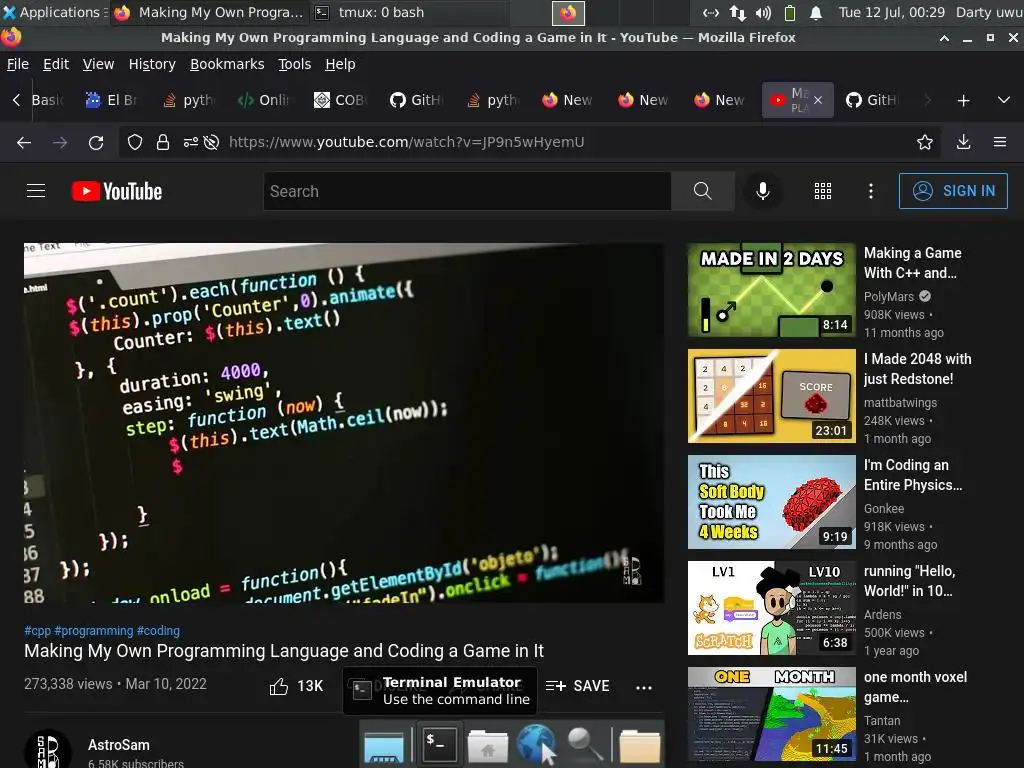Click the address bar URL

point(406,142)
